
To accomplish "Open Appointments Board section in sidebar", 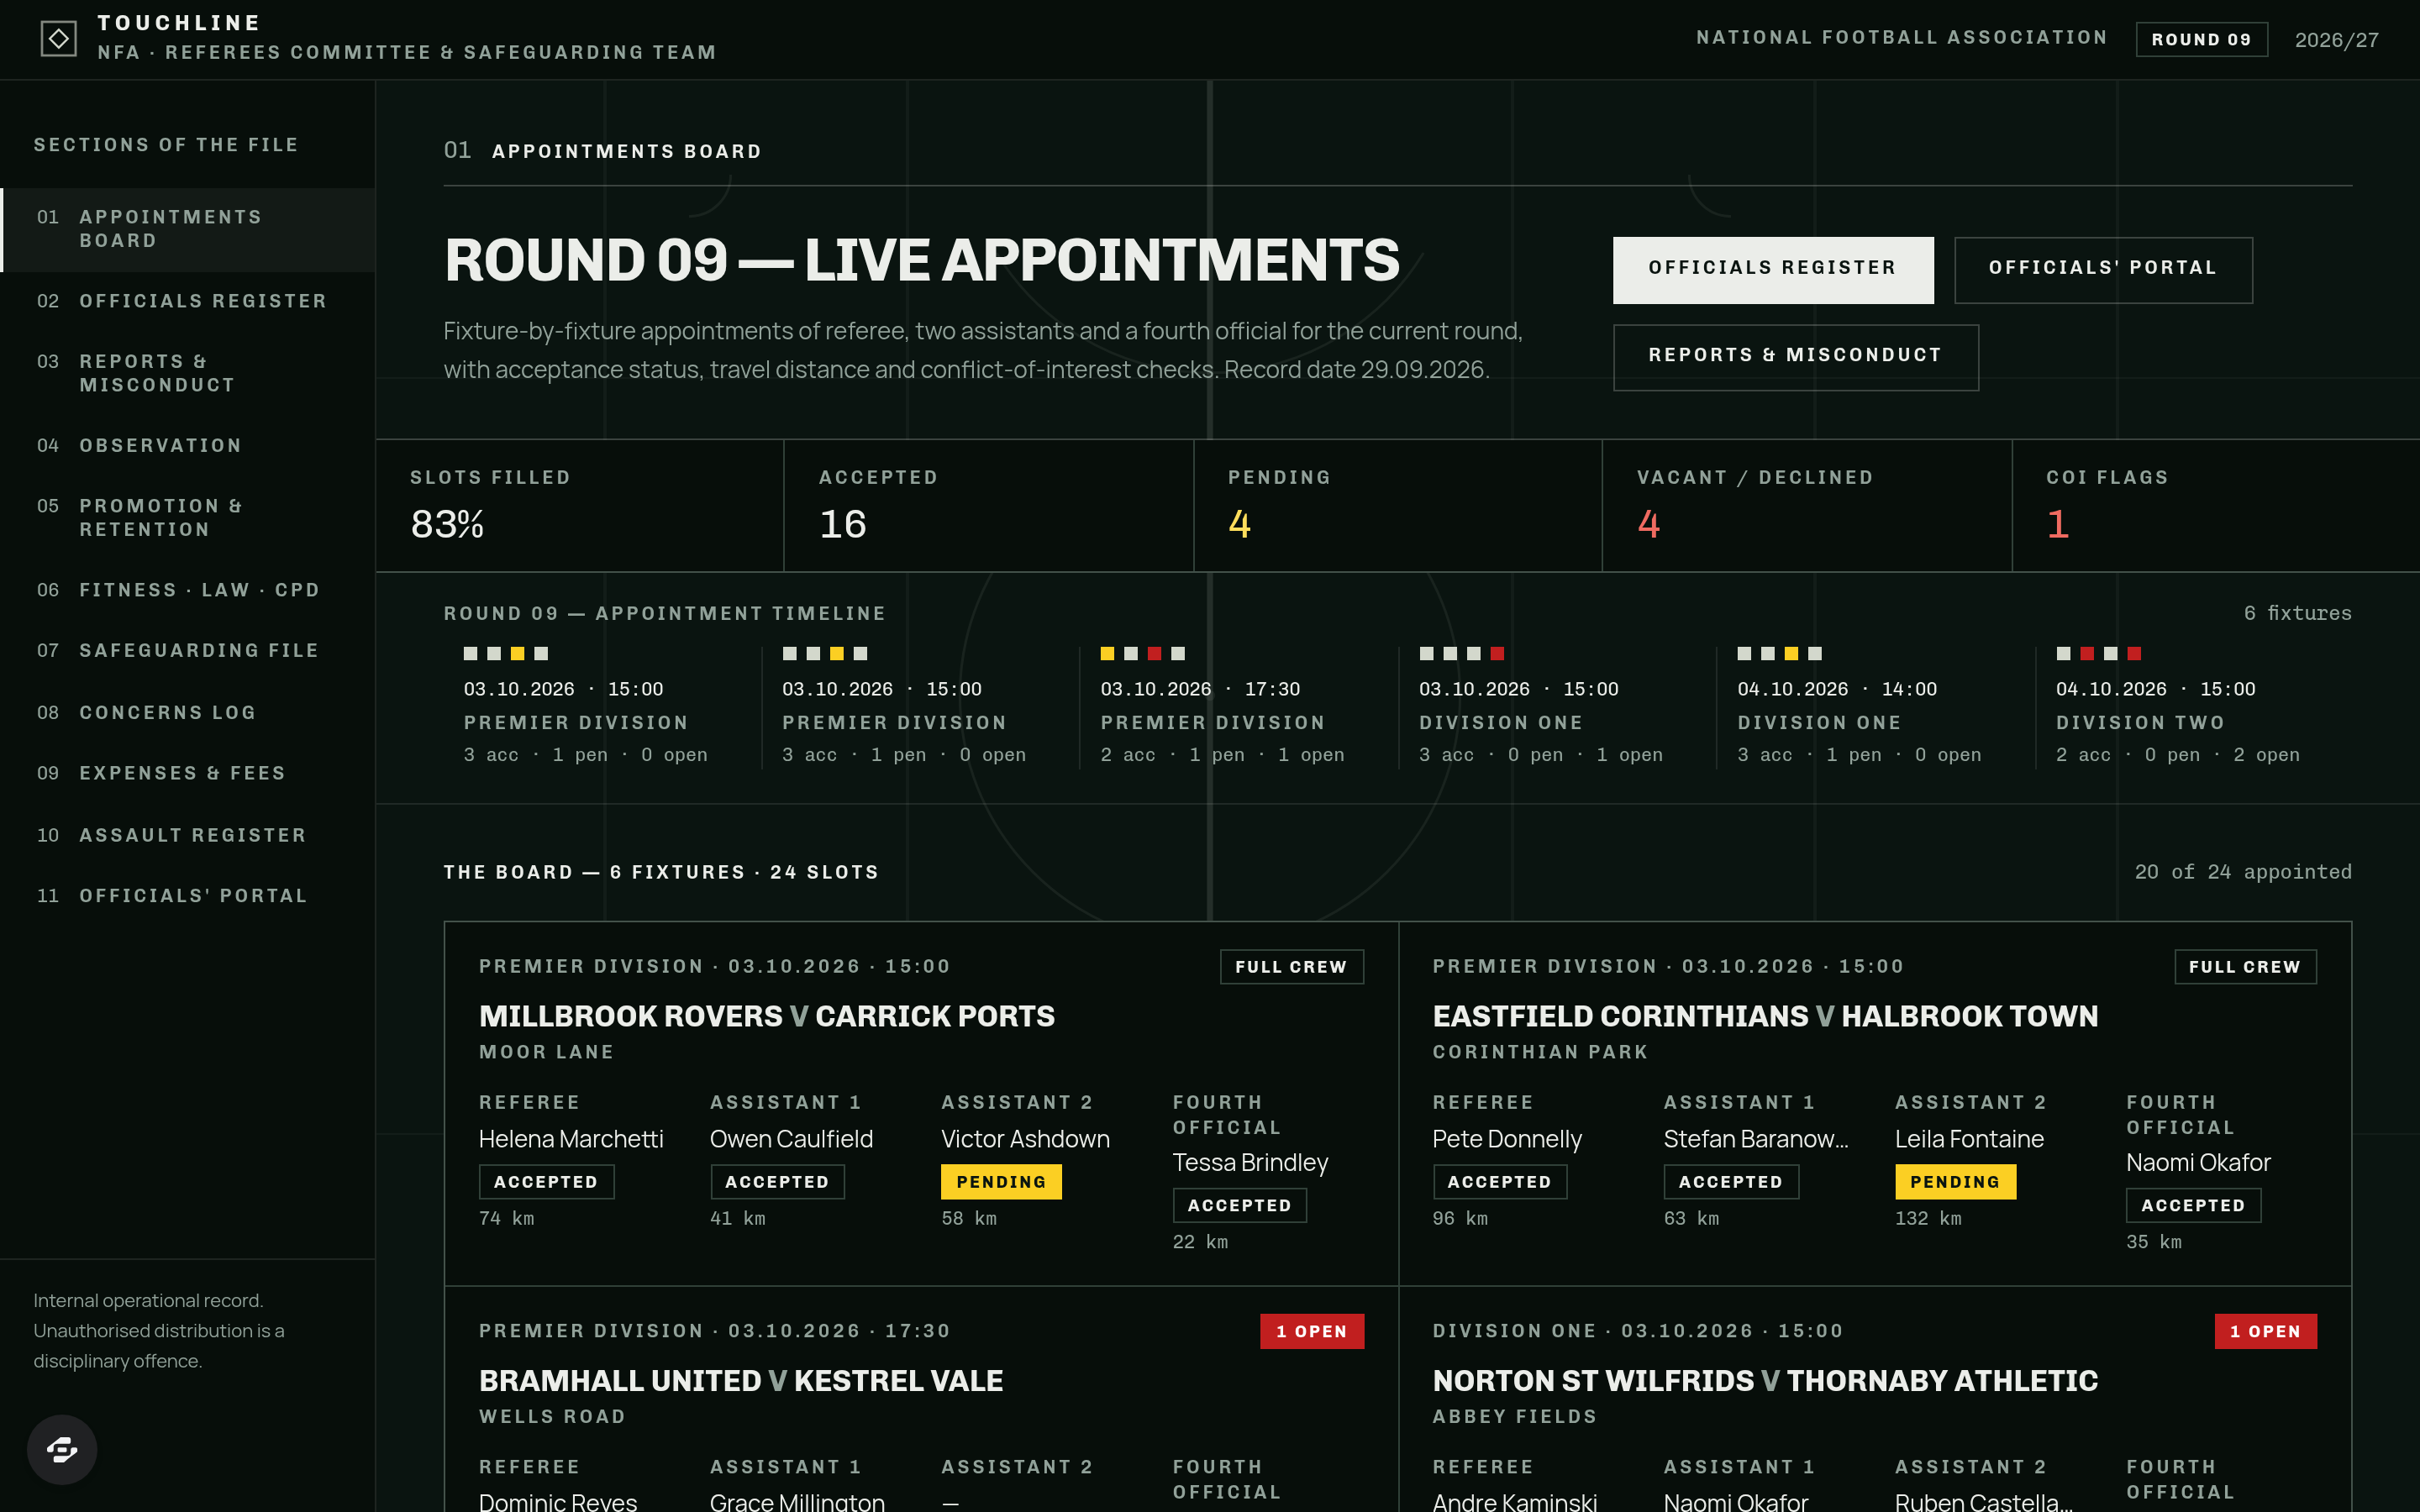I will tap(188, 229).
